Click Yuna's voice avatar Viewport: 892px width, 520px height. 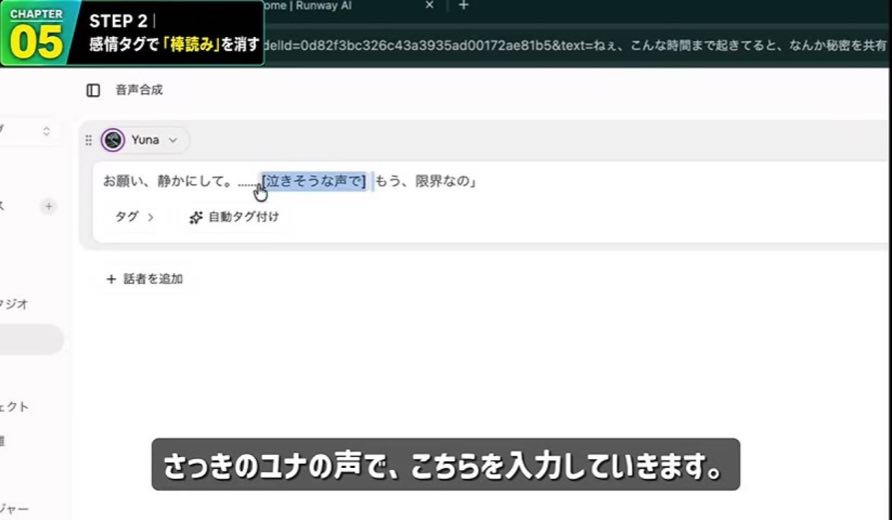(x=113, y=140)
